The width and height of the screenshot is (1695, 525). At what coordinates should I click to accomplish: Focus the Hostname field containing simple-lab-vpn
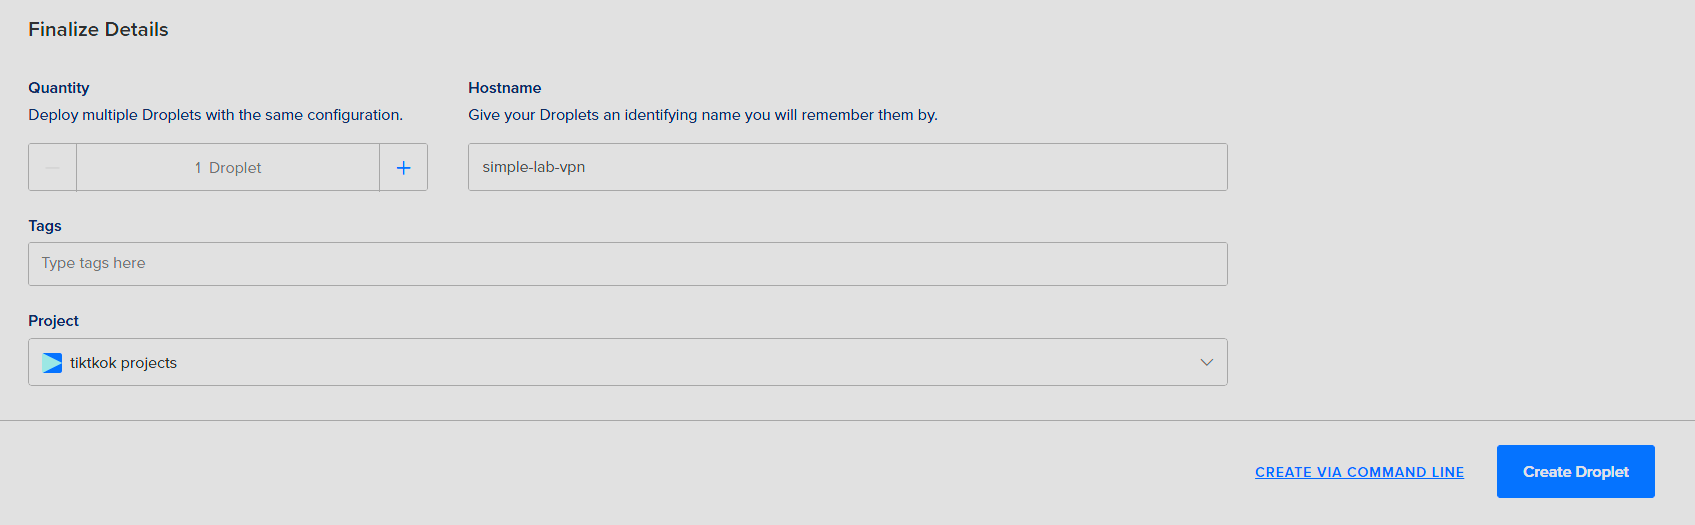pos(847,167)
